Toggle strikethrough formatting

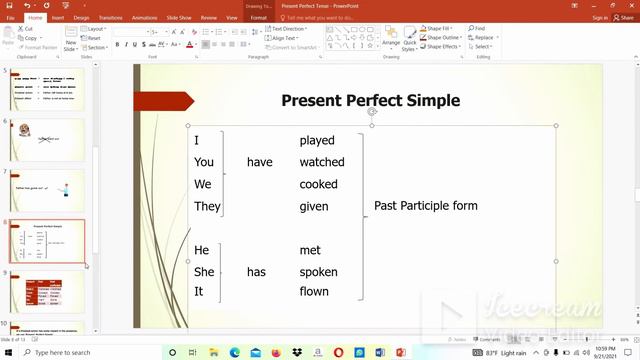point(152,44)
